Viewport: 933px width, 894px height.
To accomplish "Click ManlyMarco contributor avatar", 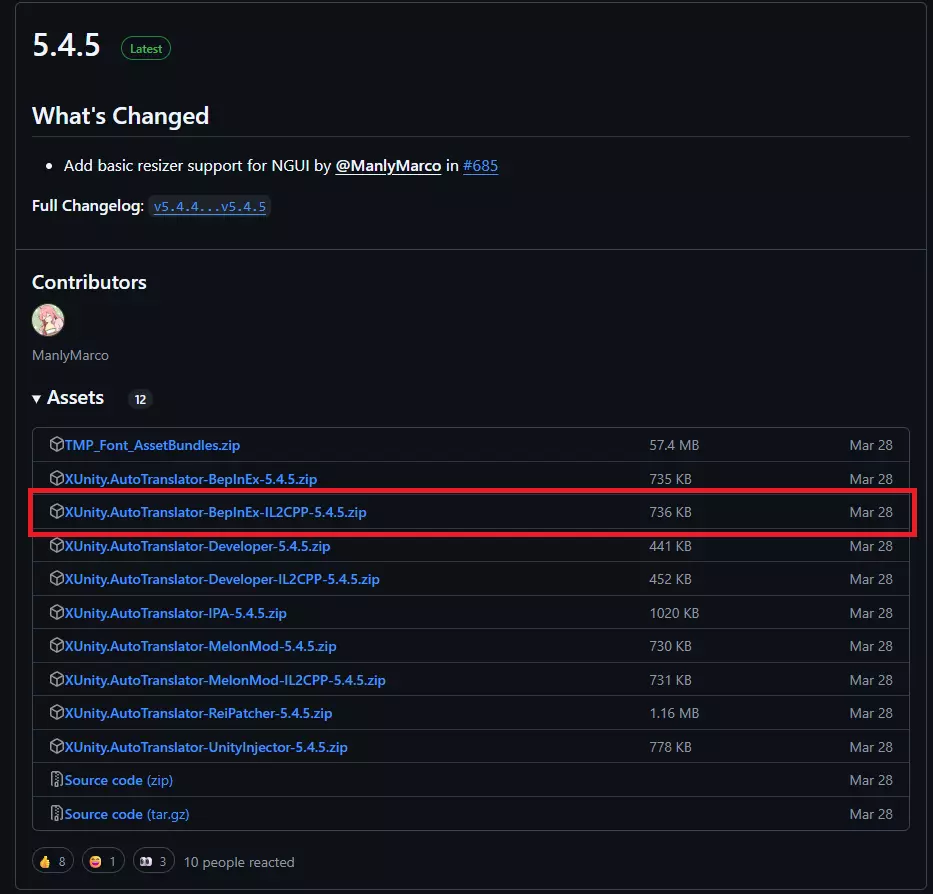I will click(48, 320).
